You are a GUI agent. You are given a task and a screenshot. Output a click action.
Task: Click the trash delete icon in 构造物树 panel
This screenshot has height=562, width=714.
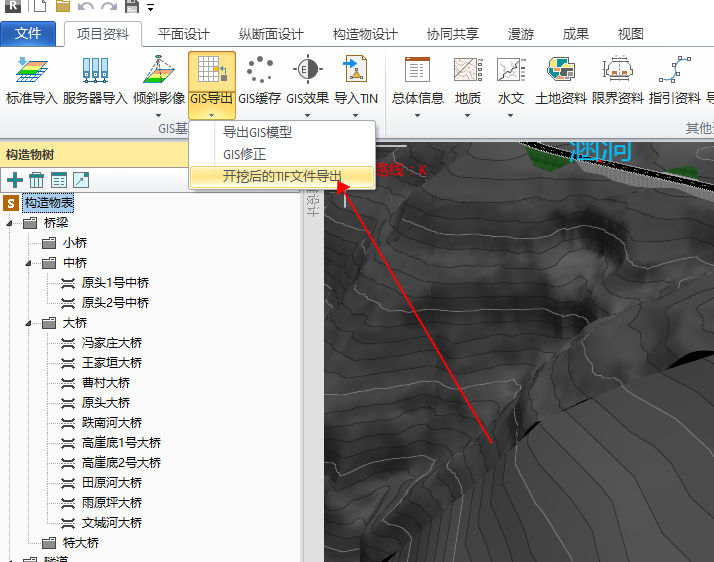tap(36, 180)
